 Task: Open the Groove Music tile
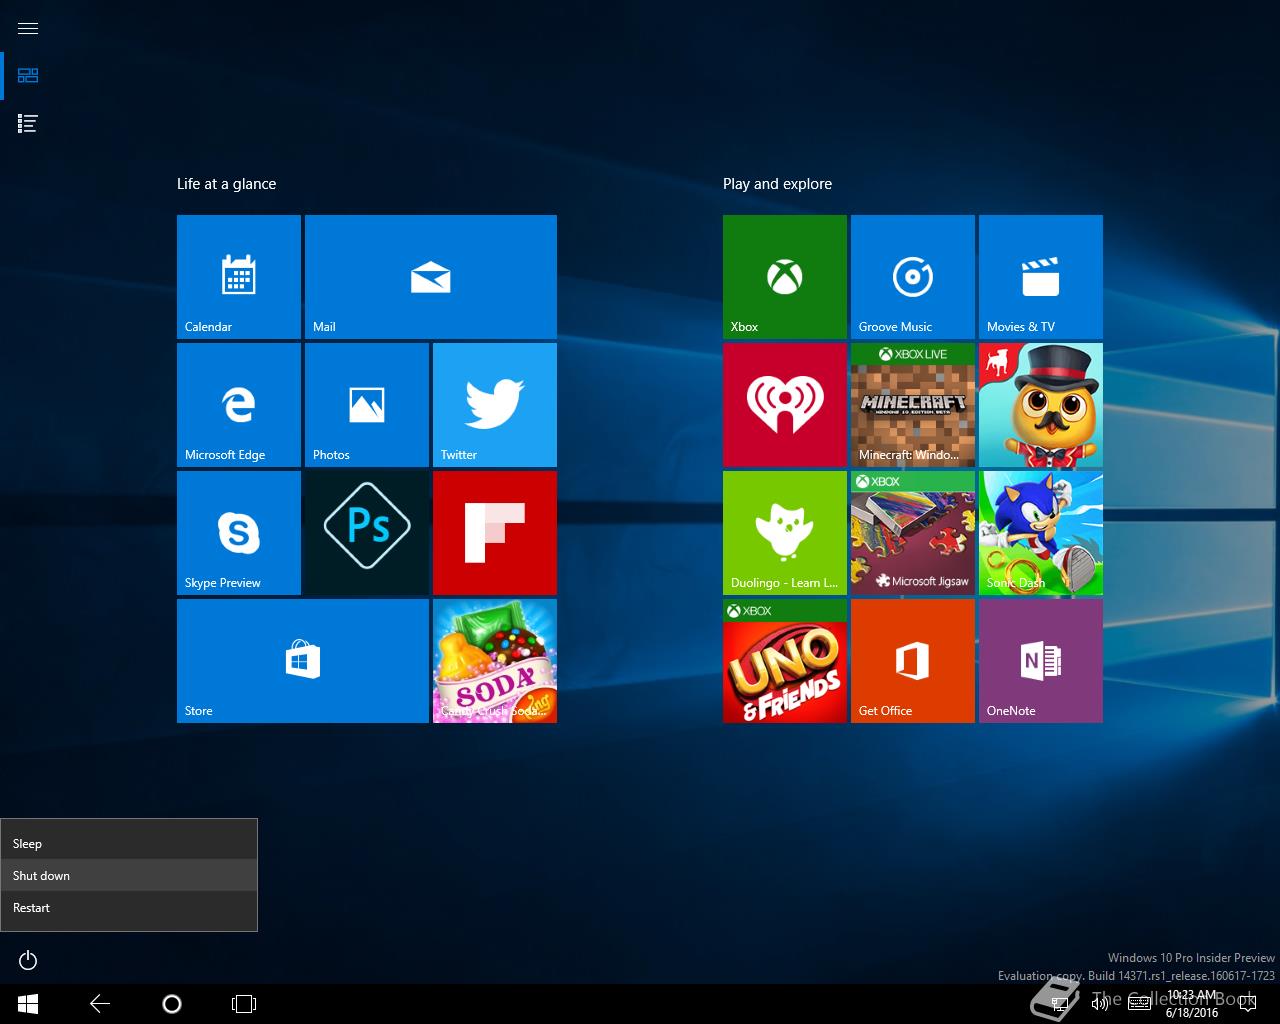(x=913, y=277)
